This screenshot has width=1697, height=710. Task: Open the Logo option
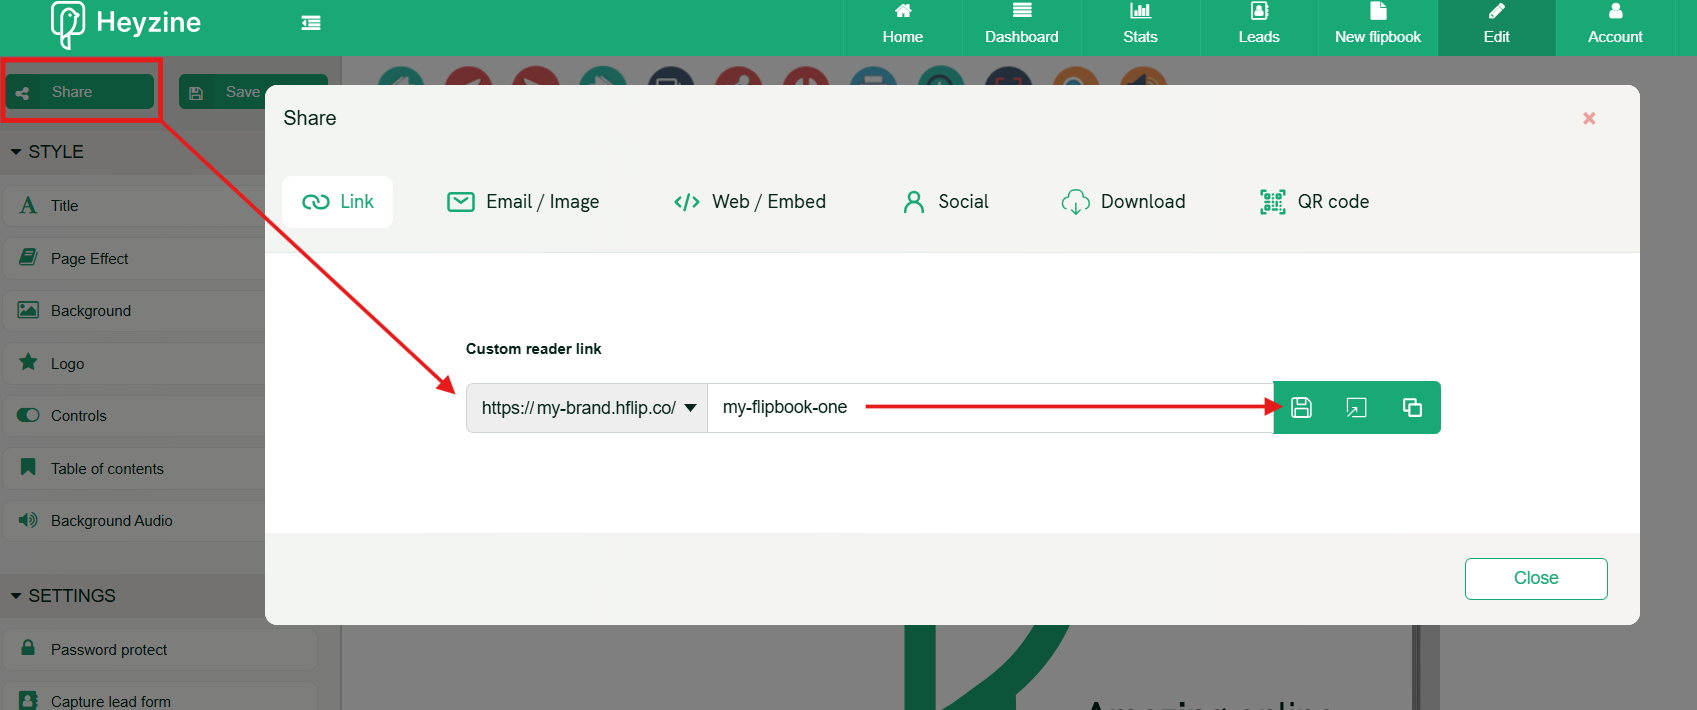(134, 364)
